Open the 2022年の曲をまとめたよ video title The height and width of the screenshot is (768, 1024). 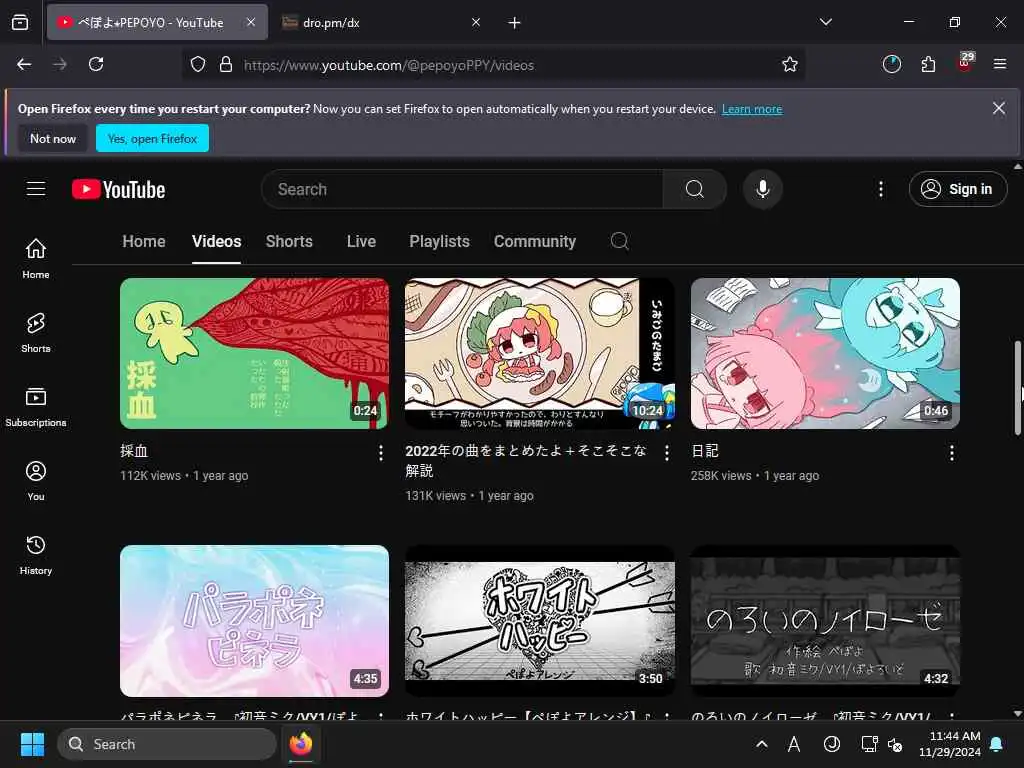[x=526, y=460]
